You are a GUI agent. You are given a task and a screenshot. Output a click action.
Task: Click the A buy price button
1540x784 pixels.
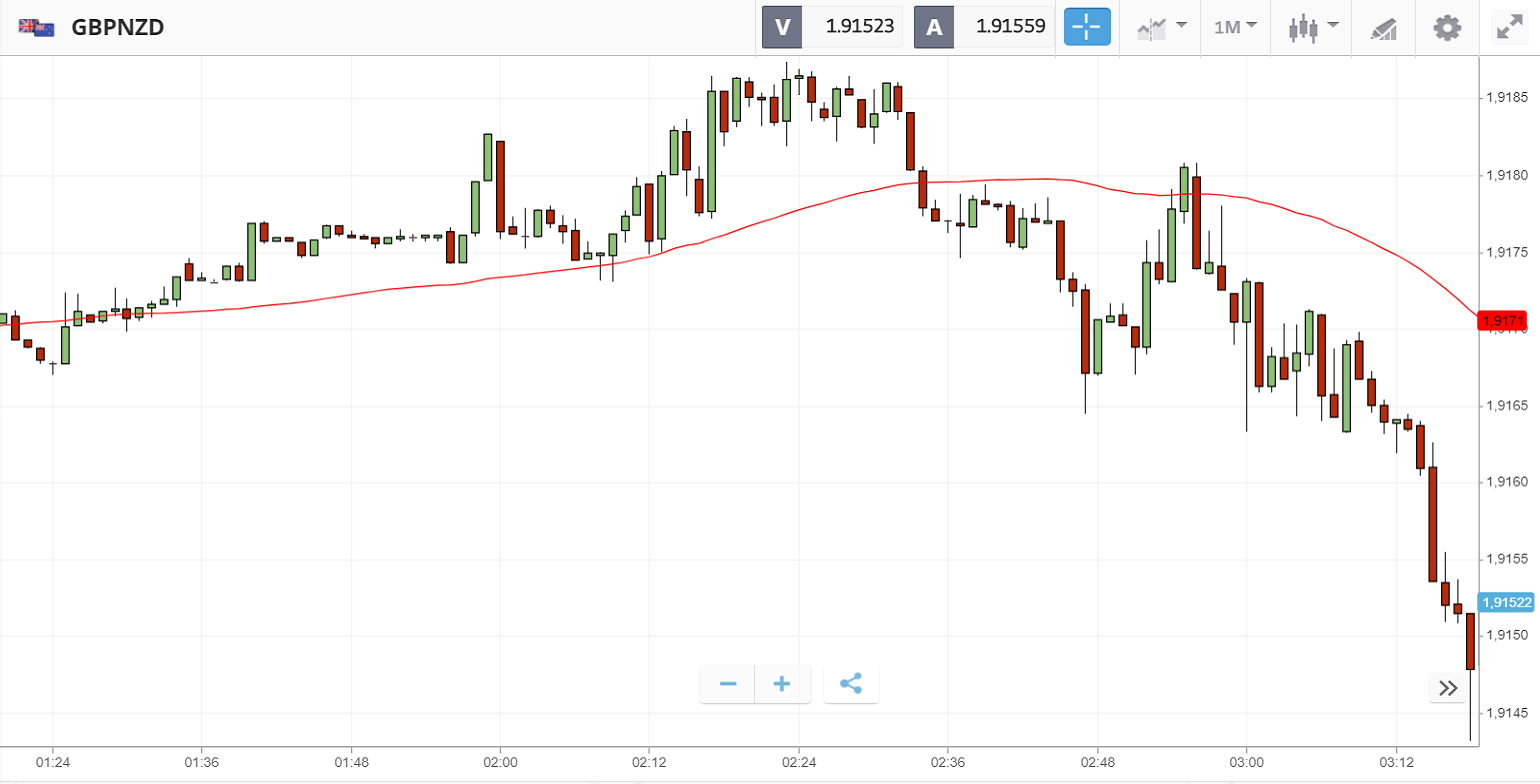[984, 27]
